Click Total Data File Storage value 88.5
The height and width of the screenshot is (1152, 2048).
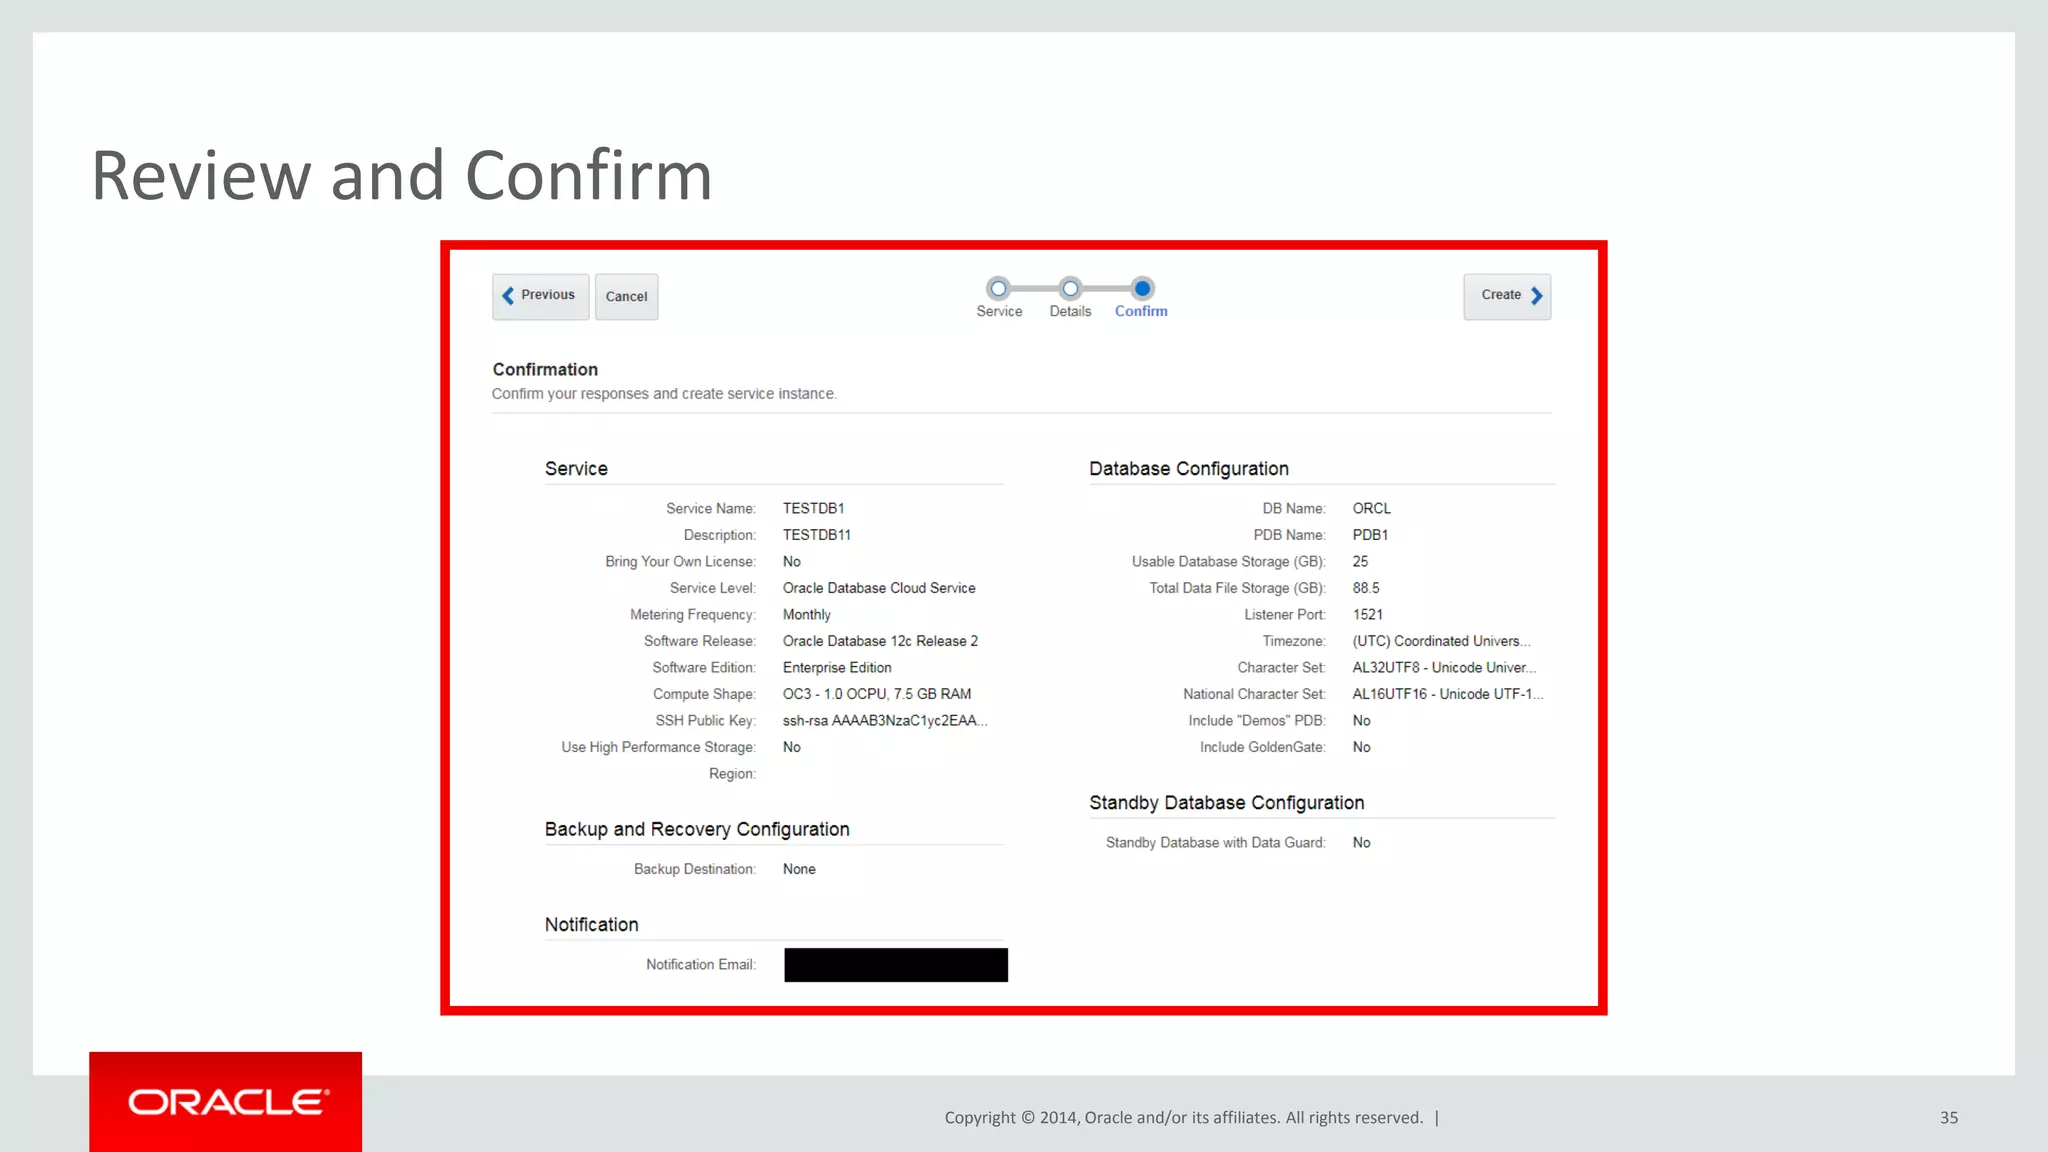pyautogui.click(x=1366, y=588)
